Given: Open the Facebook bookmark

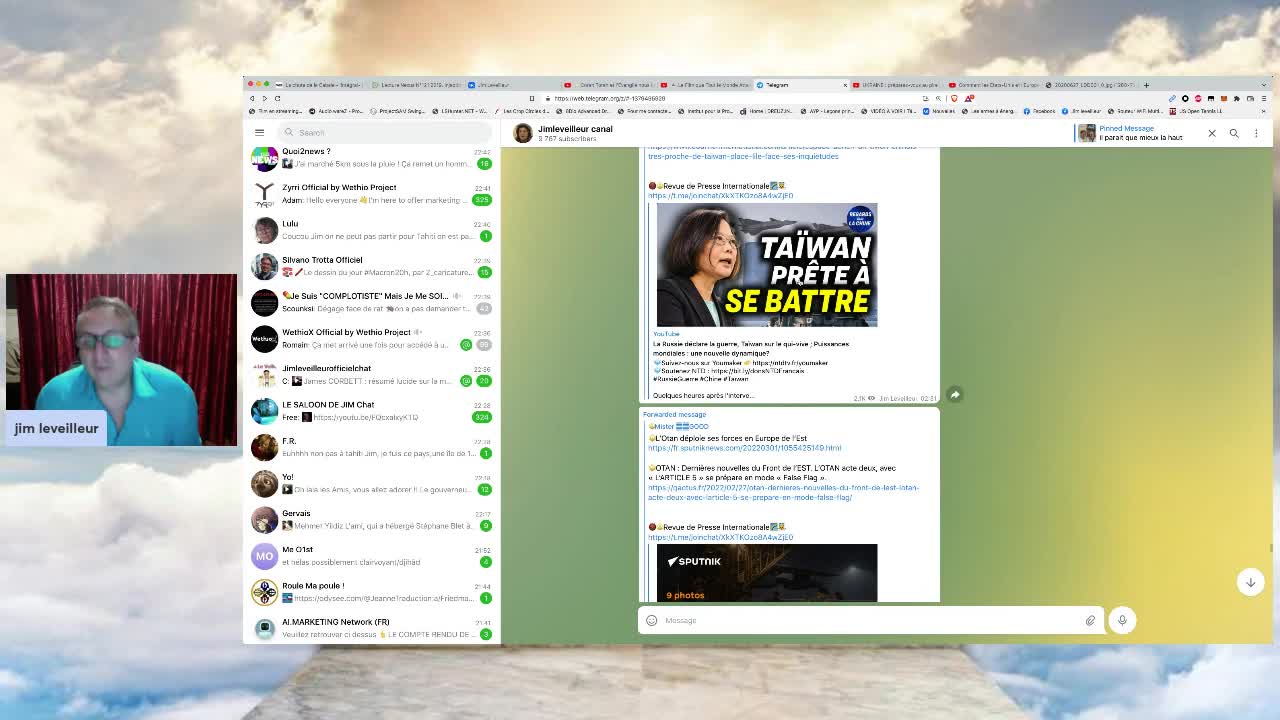Looking at the screenshot, I should click(x=1041, y=111).
